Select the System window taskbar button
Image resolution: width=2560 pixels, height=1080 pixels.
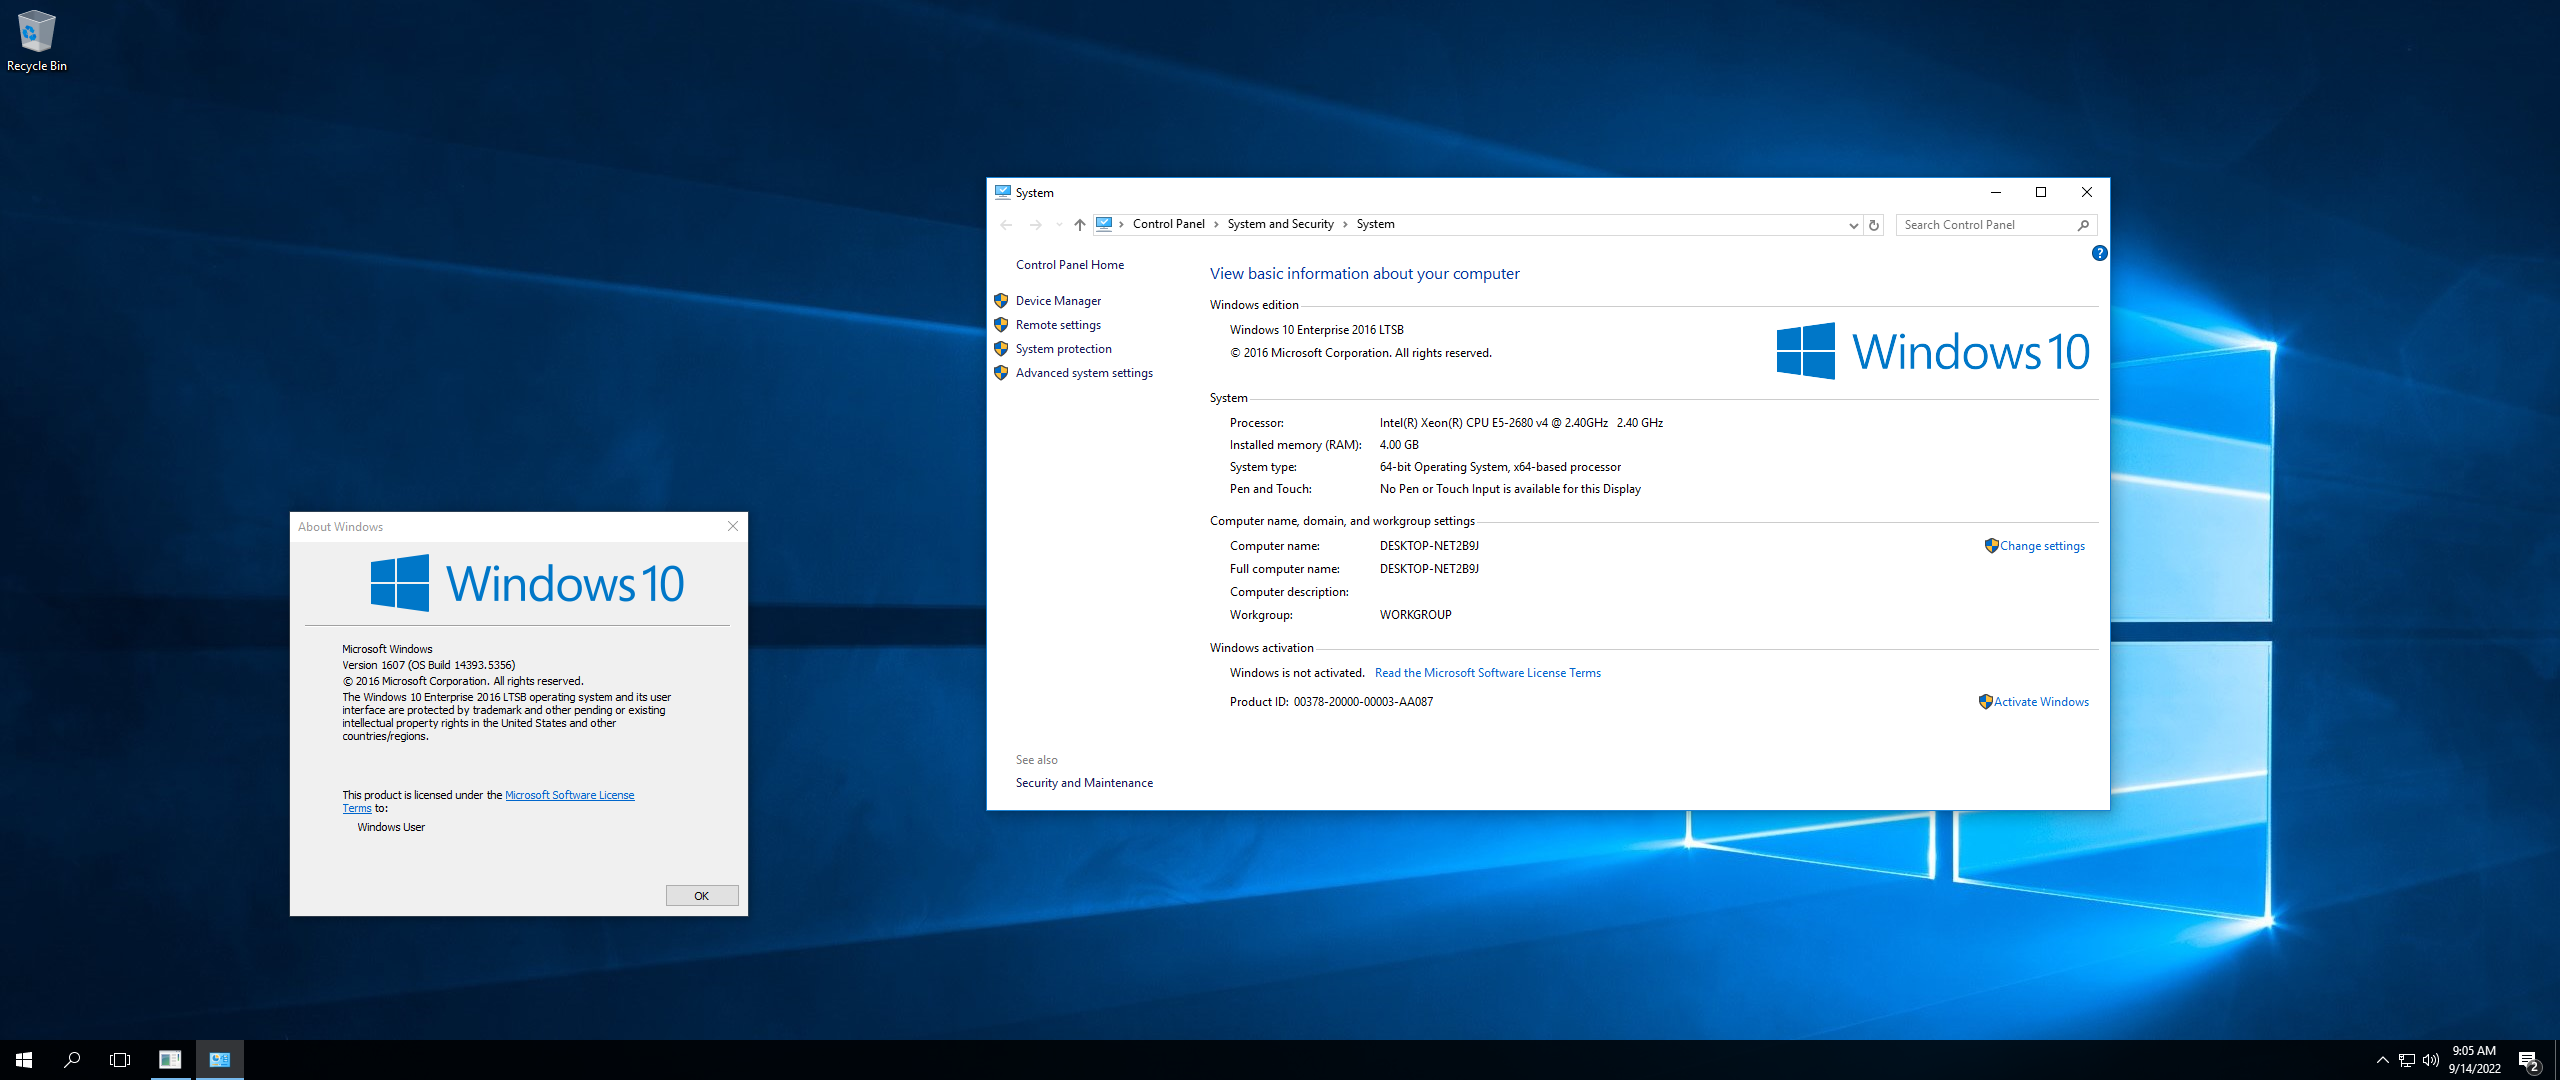[x=220, y=1060]
